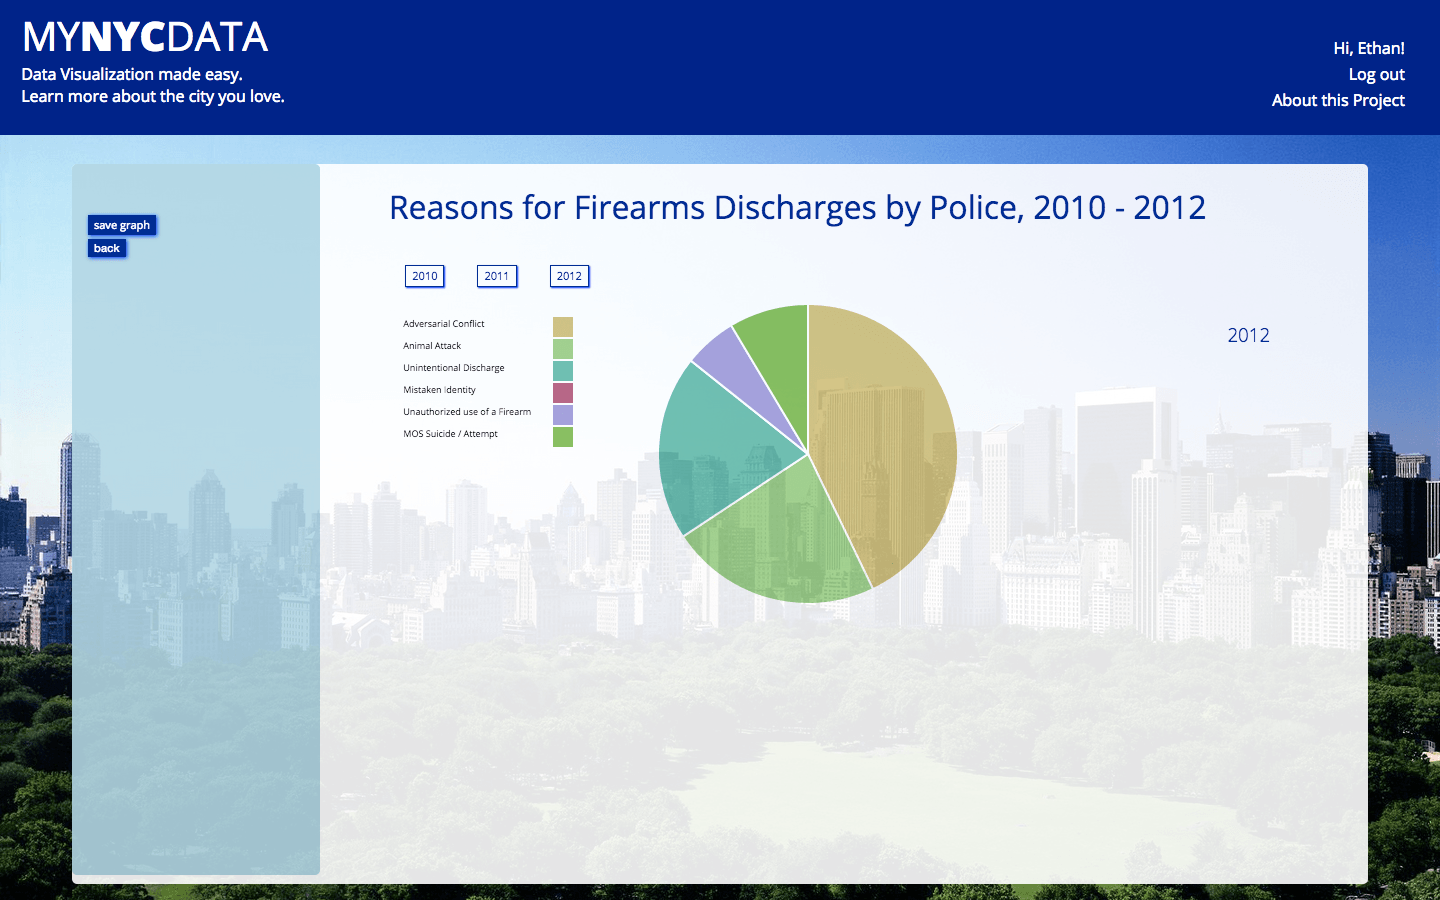1440x900 pixels.
Task: Click the 'Data Visualization made easy.' tagline
Action: point(132,74)
